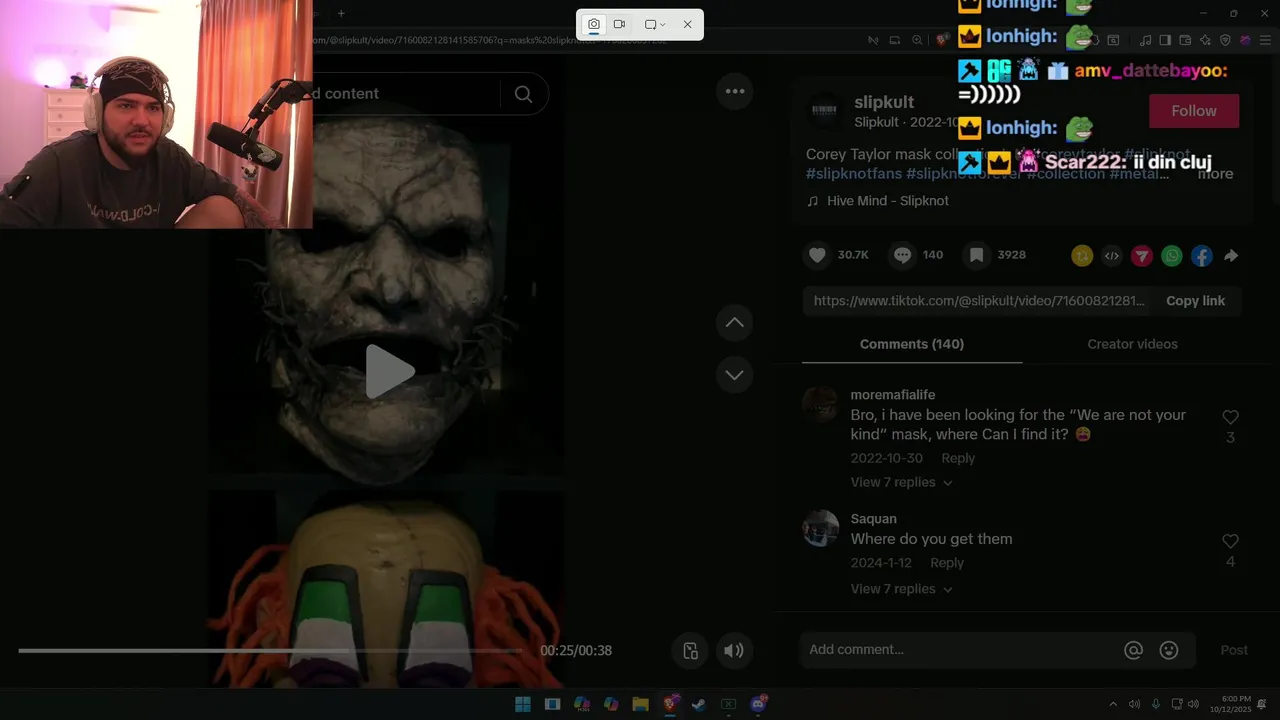
Task: Click the yellow repost icon
Action: [x=1082, y=256]
